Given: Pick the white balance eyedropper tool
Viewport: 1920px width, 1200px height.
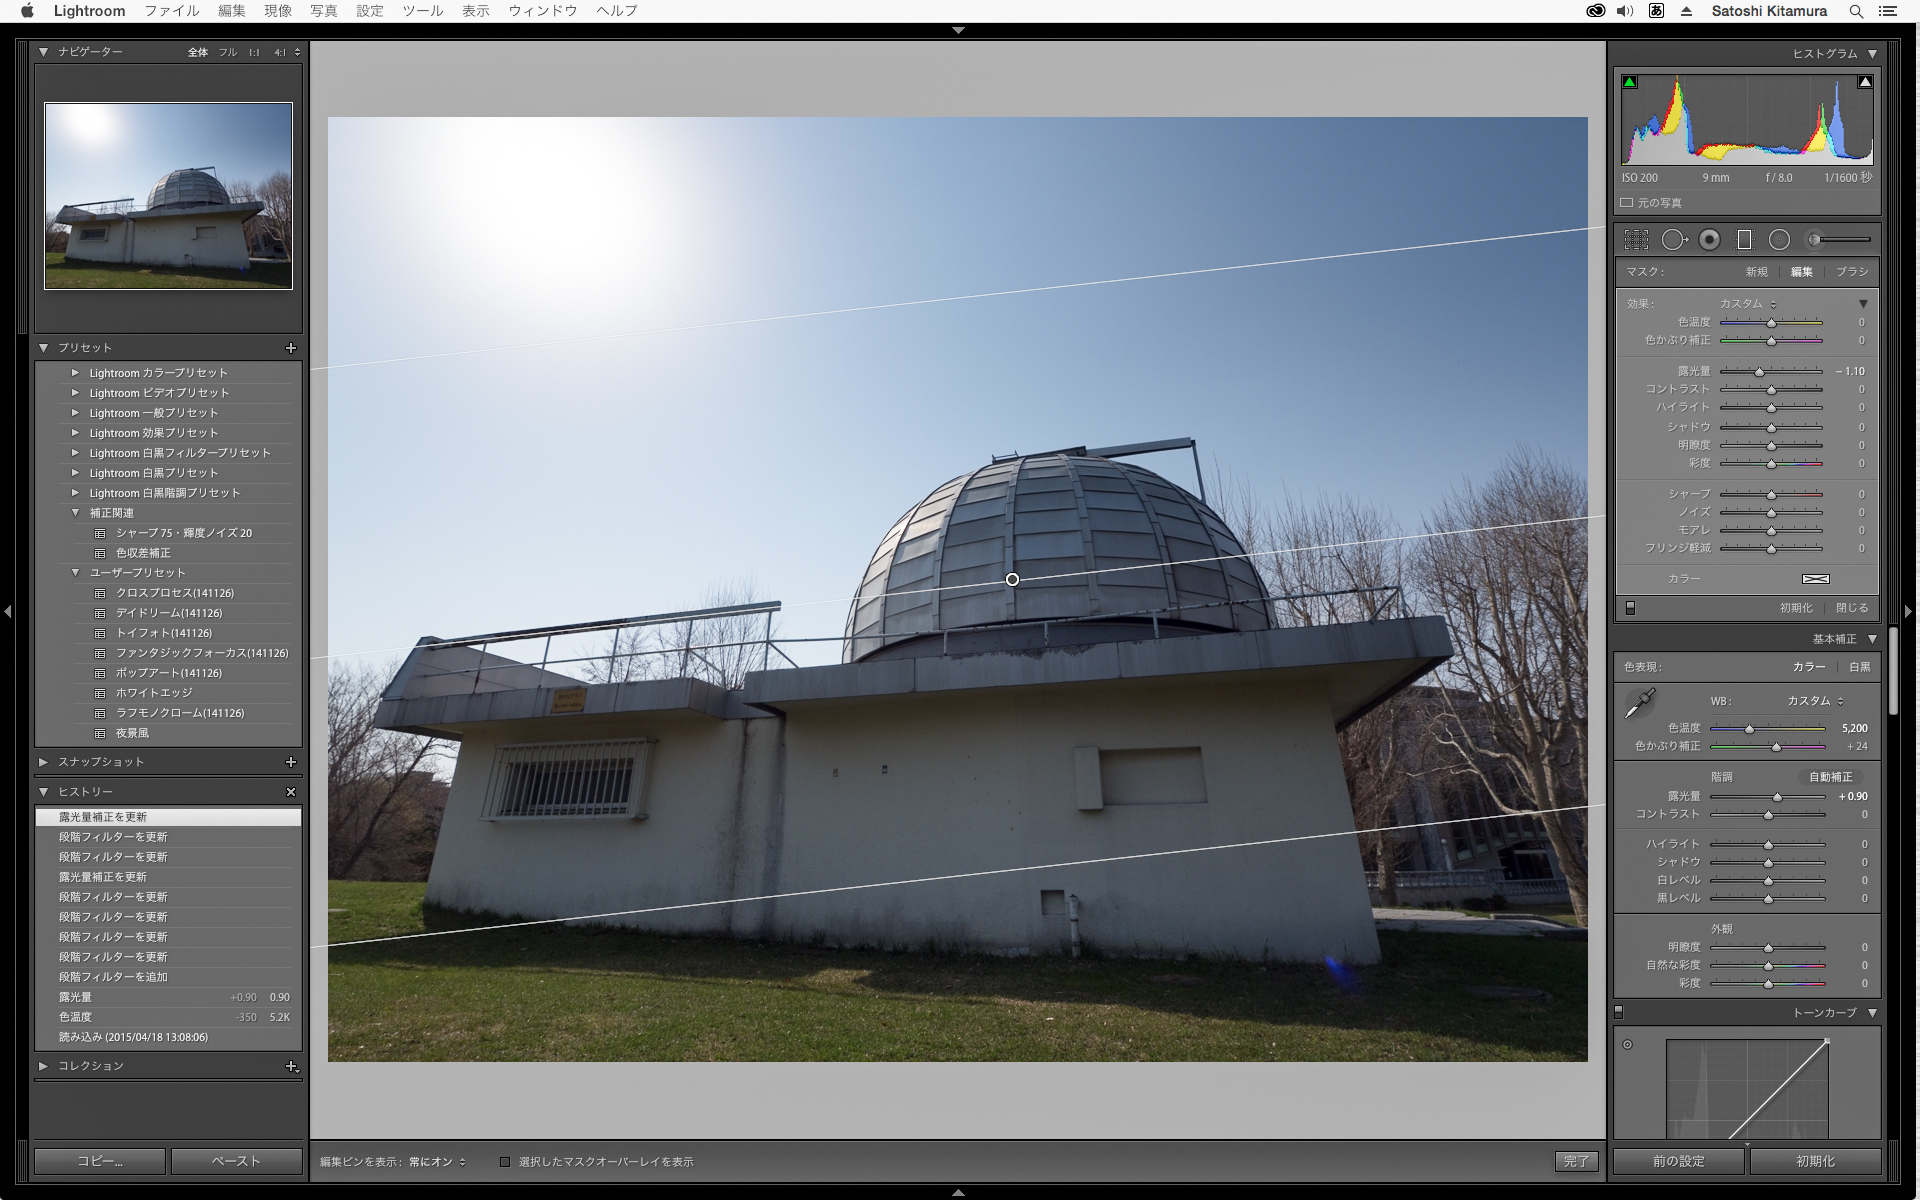Looking at the screenshot, I should click(x=1640, y=703).
